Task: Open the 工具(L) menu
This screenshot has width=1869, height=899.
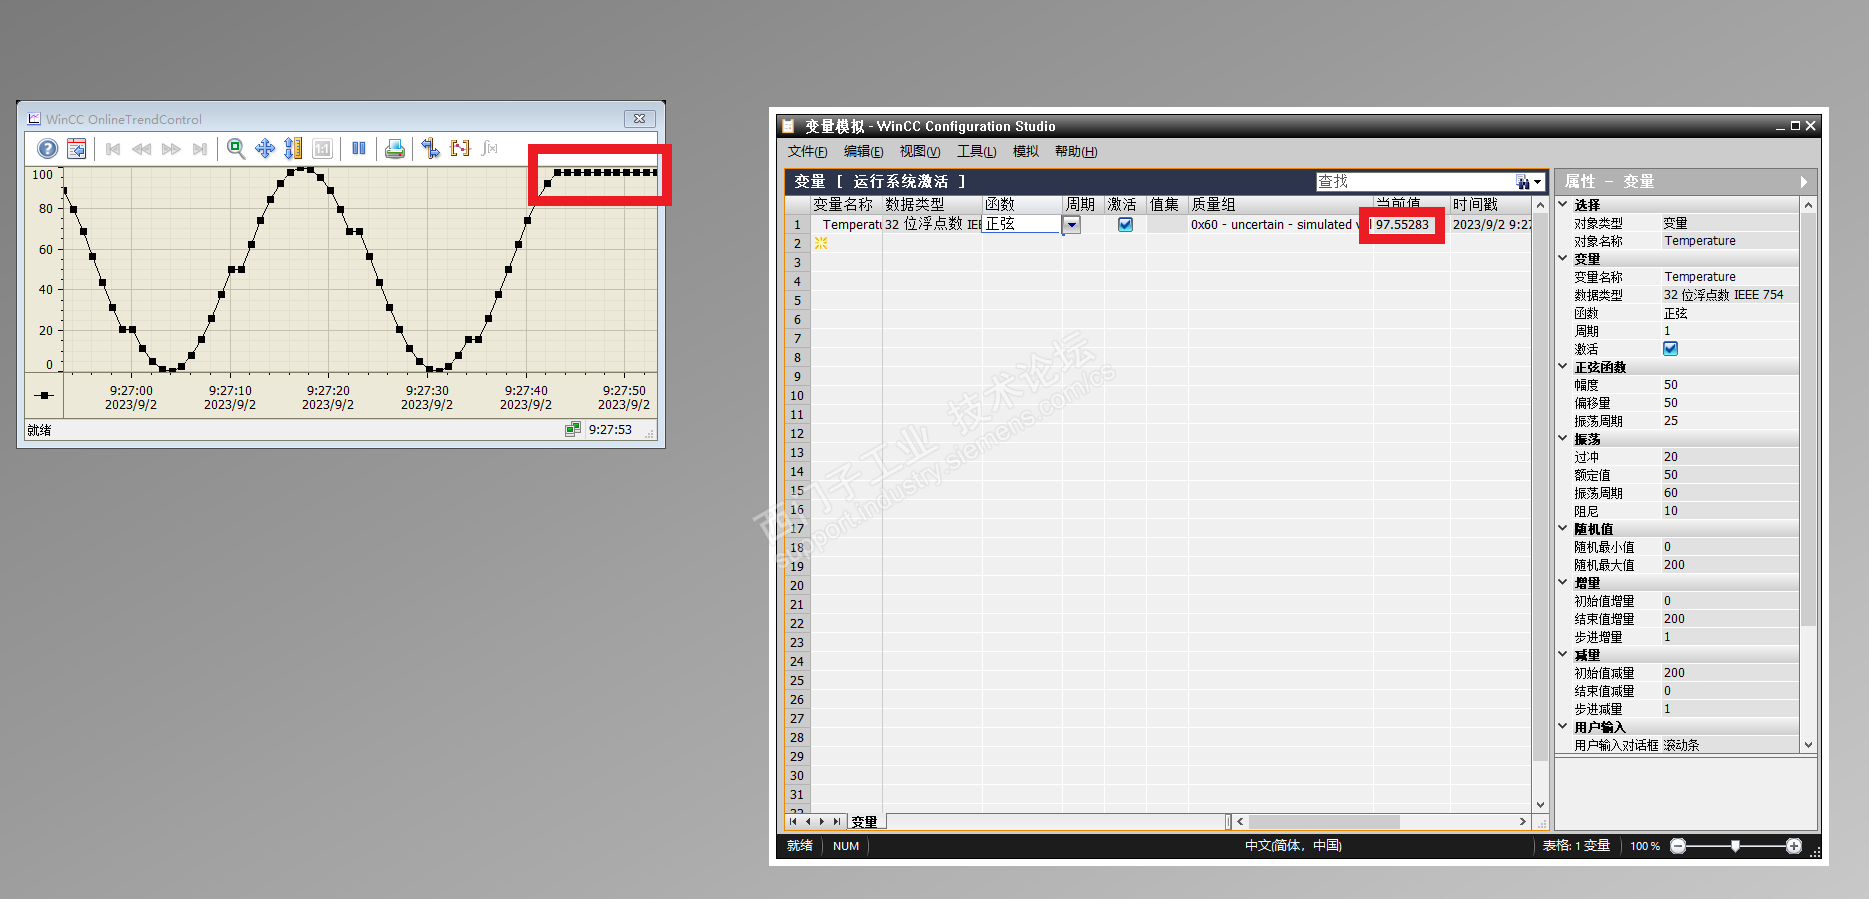Action: click(976, 152)
